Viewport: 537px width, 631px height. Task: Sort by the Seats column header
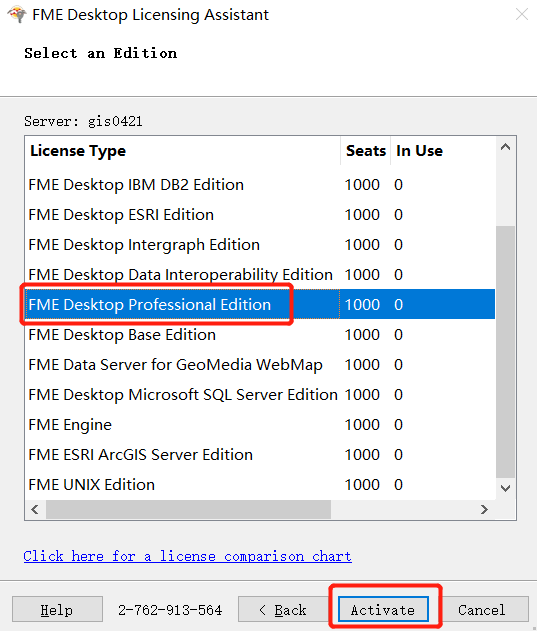pyautogui.click(x=366, y=151)
